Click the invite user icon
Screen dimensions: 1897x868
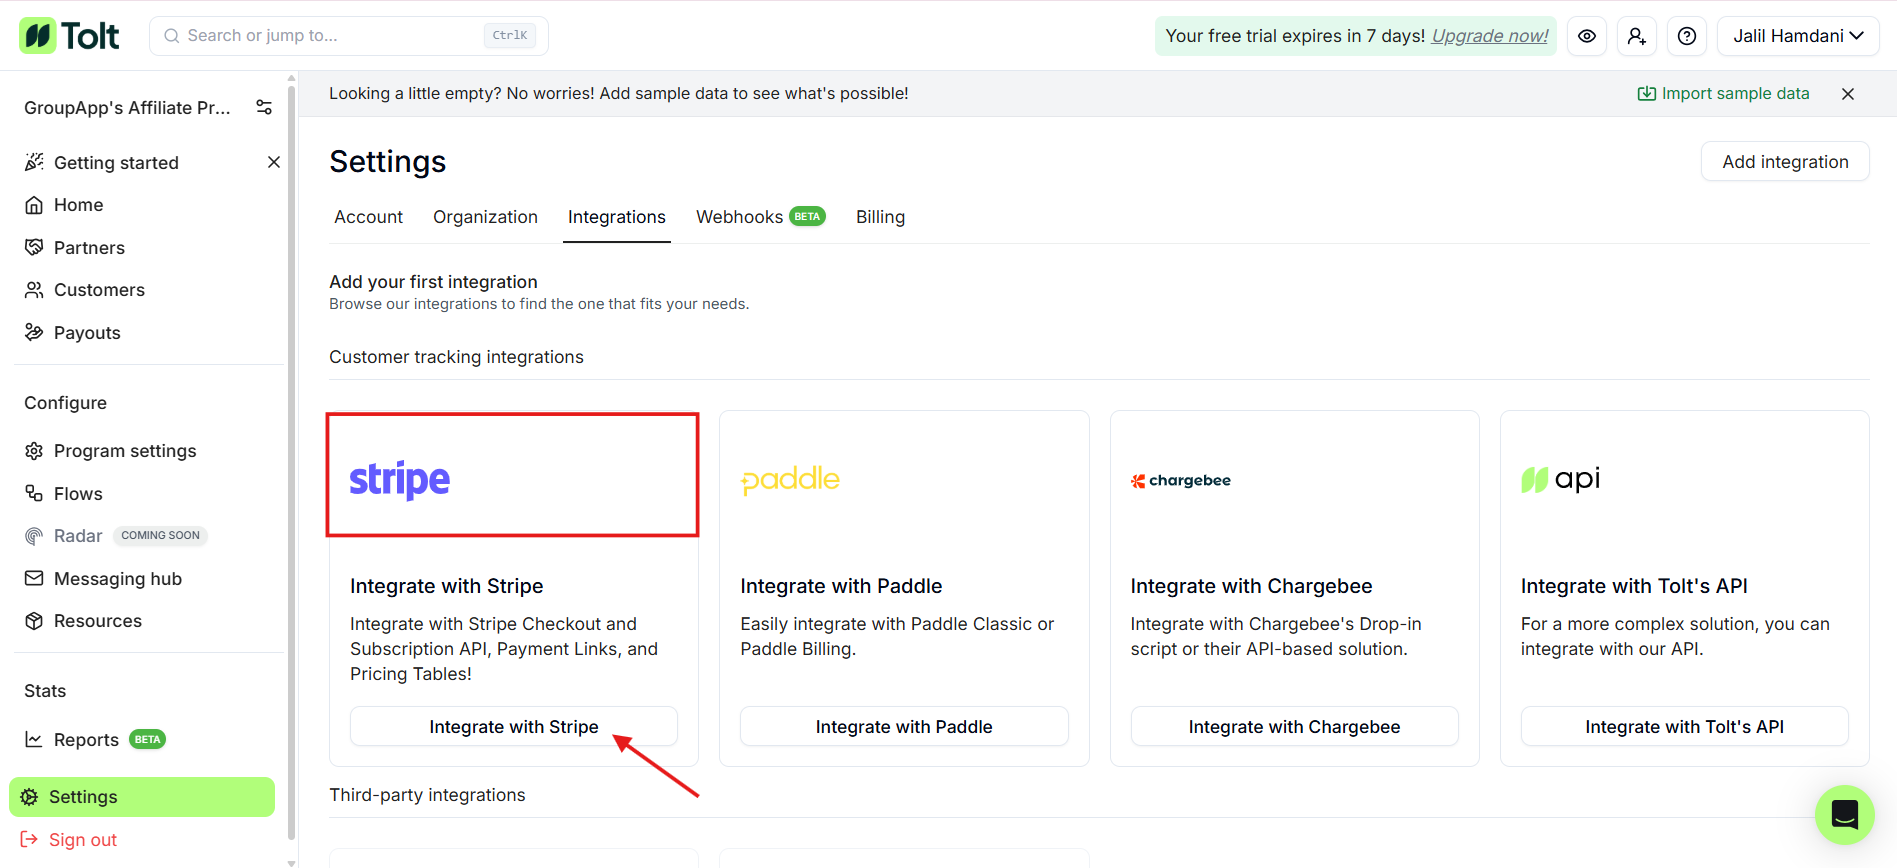click(1637, 36)
